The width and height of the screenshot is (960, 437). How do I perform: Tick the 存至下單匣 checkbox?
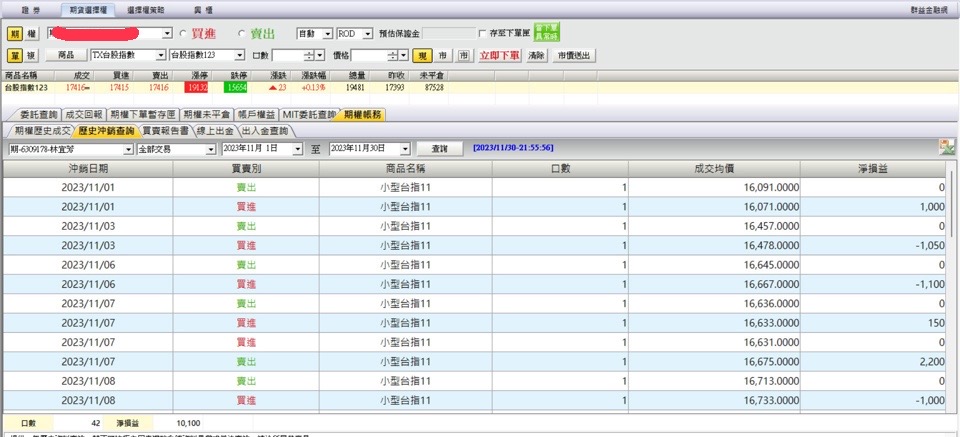coord(482,33)
